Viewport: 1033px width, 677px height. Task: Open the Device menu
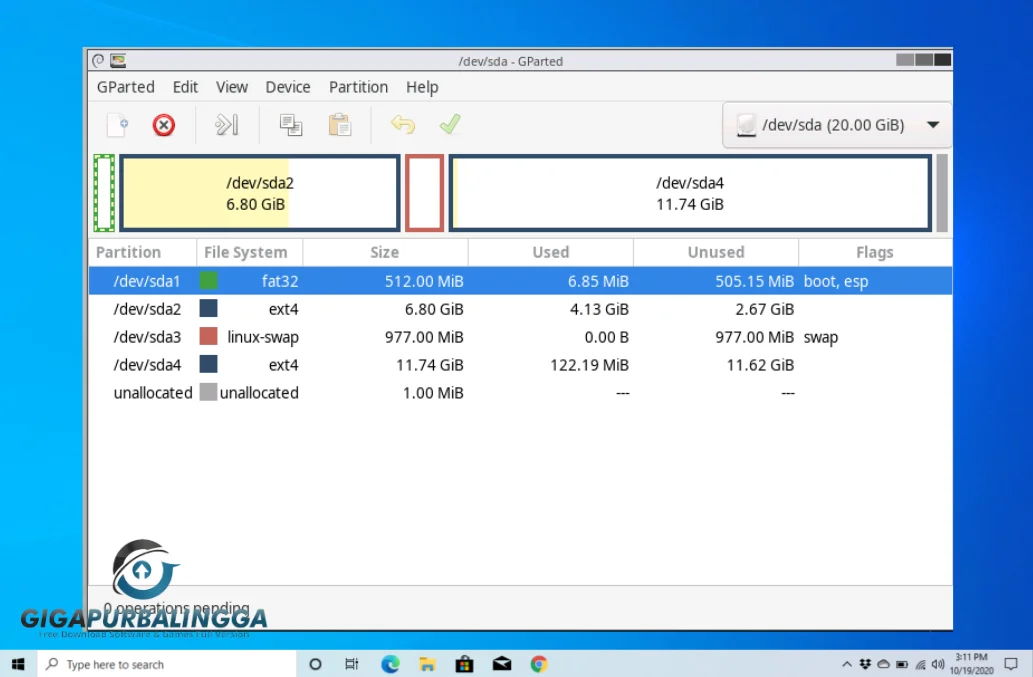click(x=288, y=87)
